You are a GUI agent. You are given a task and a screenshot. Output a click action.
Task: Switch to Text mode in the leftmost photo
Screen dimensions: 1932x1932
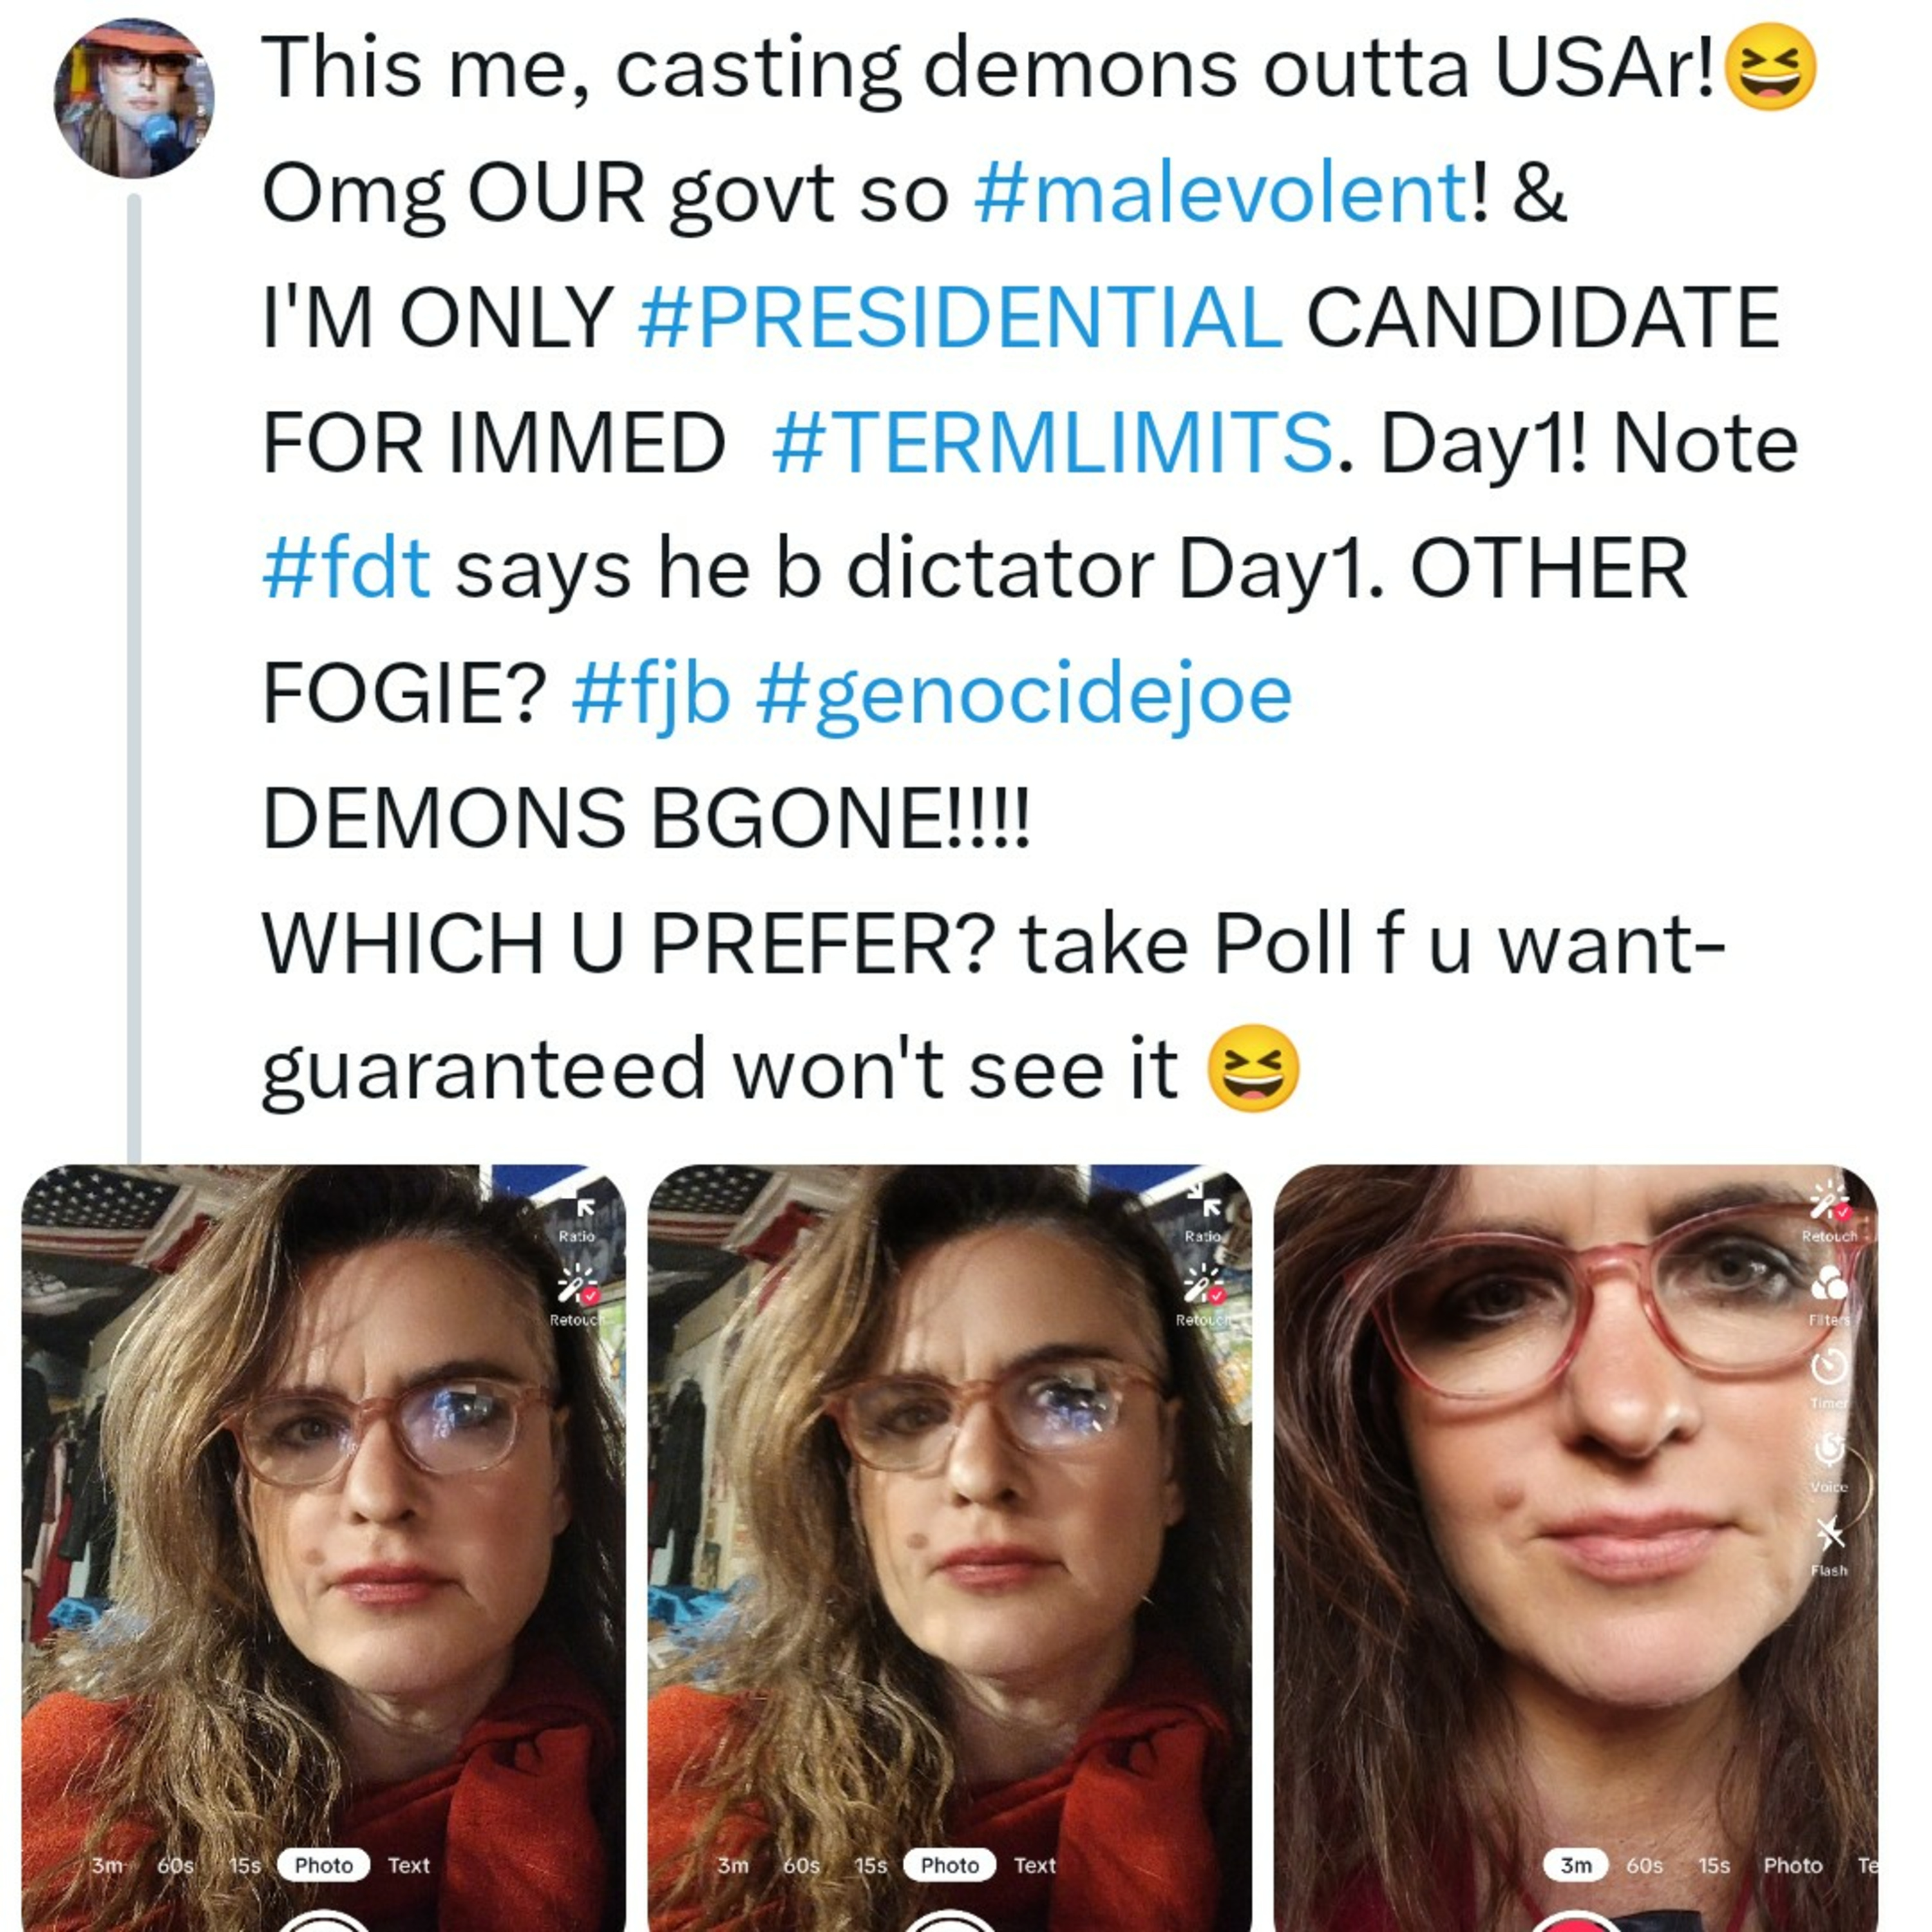tap(408, 1865)
